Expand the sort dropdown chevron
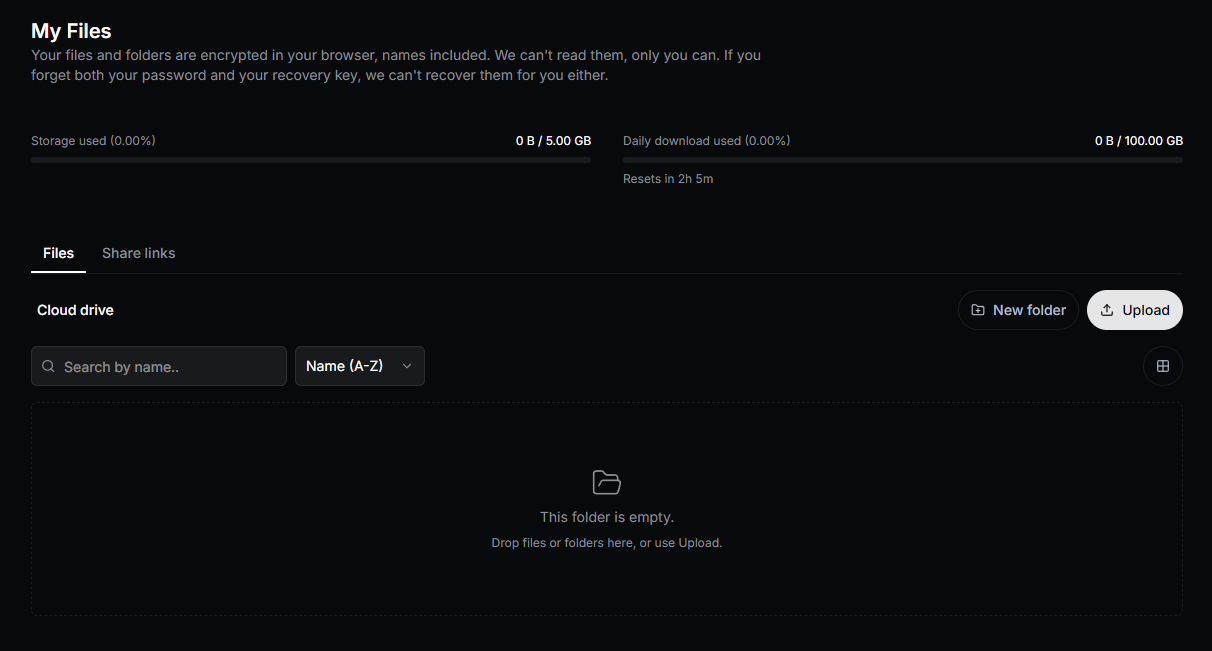The width and height of the screenshot is (1212, 651). point(407,366)
